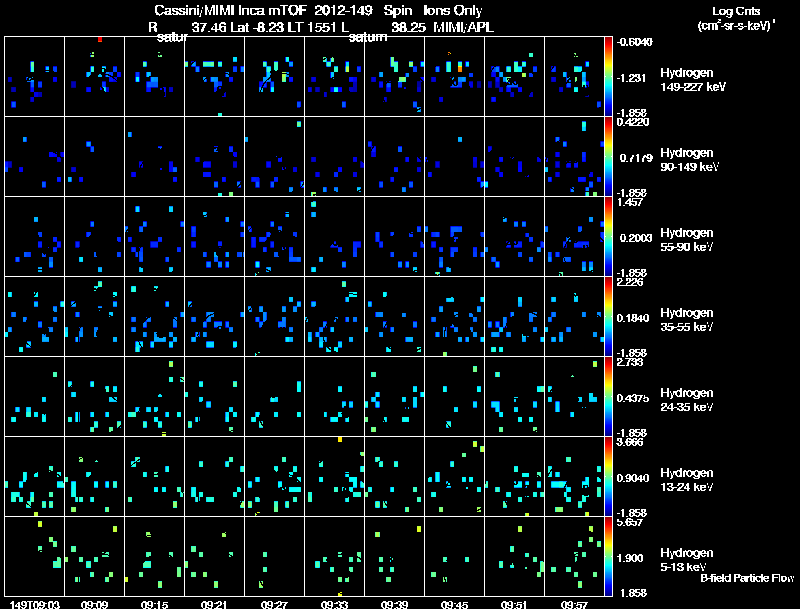Click the '09:15' time axis label

point(155,604)
